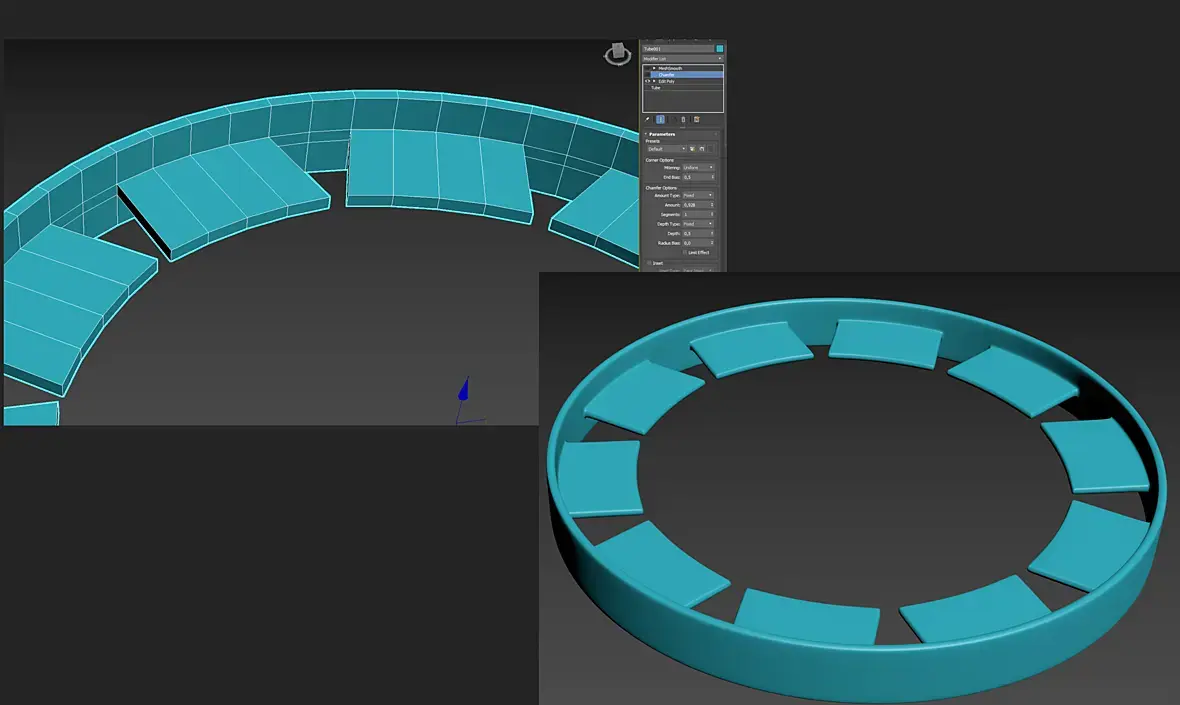Click the Pin Stack icon
Image resolution: width=1180 pixels, height=705 pixels.
(647, 120)
